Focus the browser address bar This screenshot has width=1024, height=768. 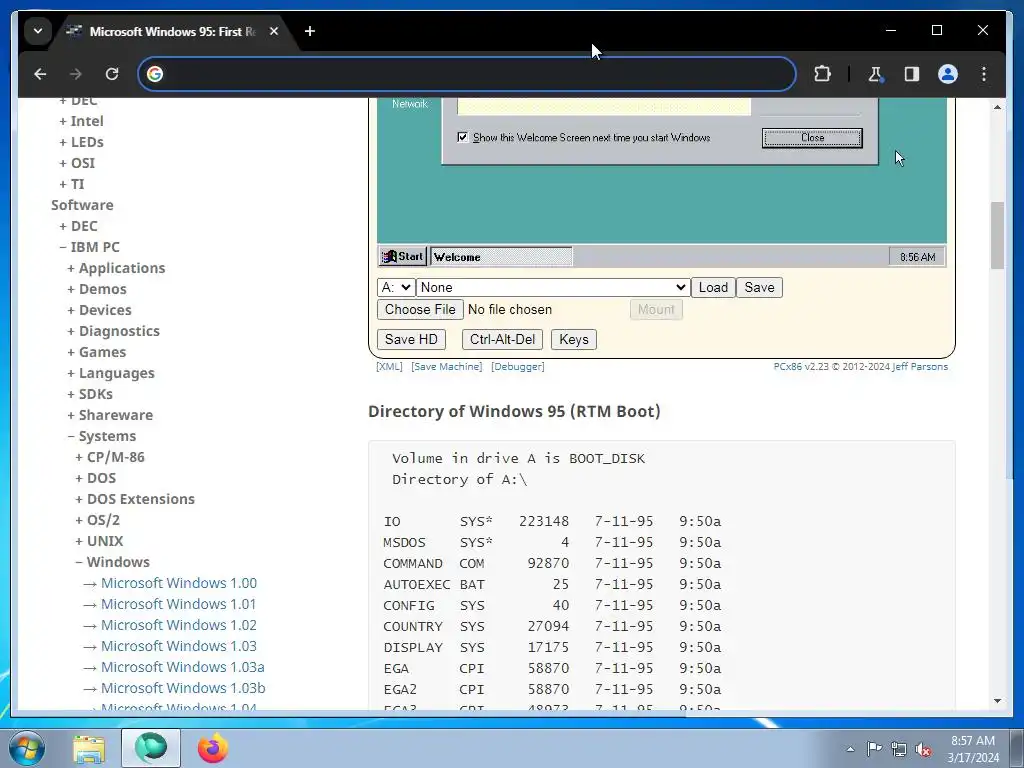467,74
